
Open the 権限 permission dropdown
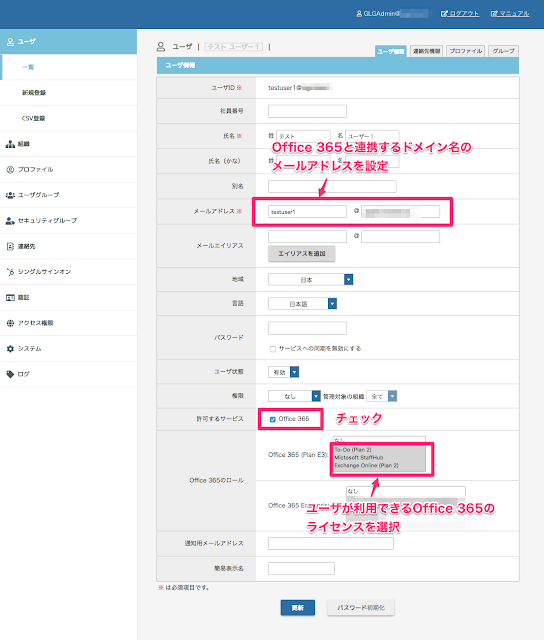pyautogui.click(x=294, y=396)
